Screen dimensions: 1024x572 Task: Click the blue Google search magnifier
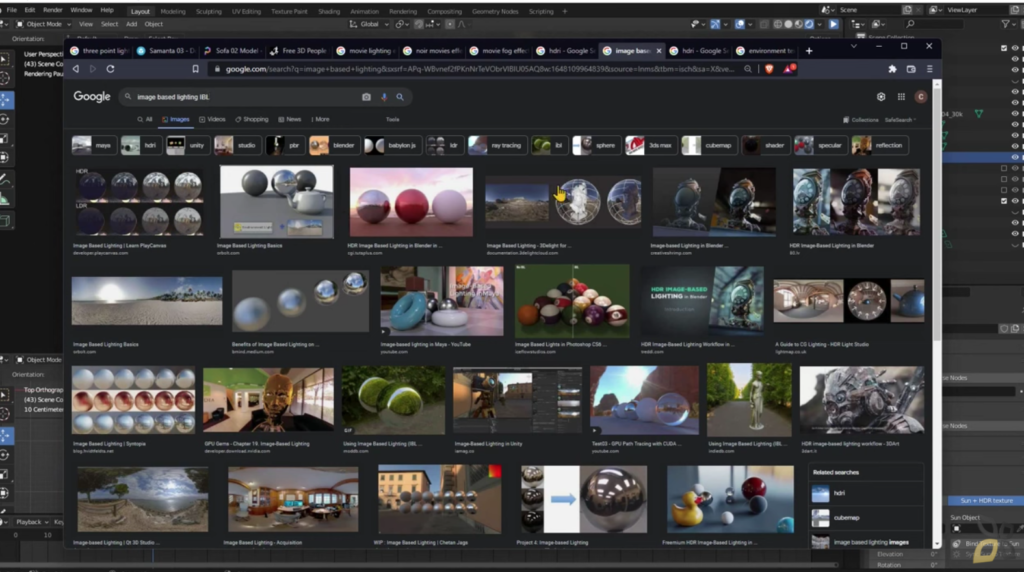[400, 97]
